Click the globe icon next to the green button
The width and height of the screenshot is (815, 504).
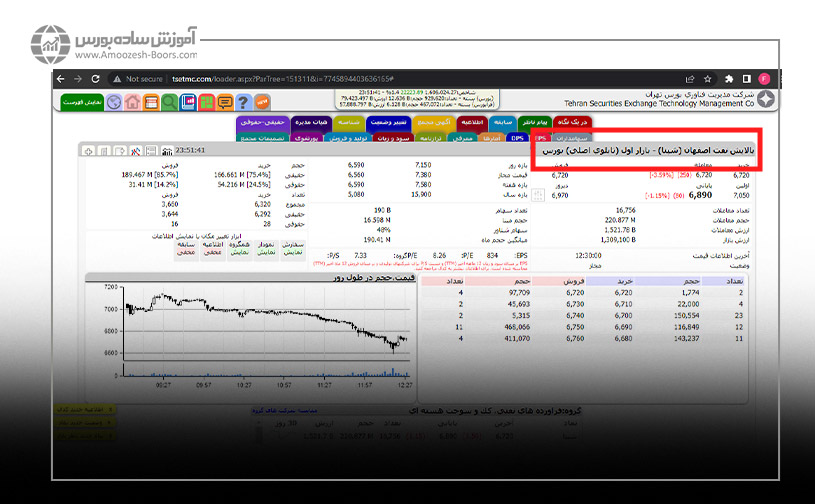(114, 102)
